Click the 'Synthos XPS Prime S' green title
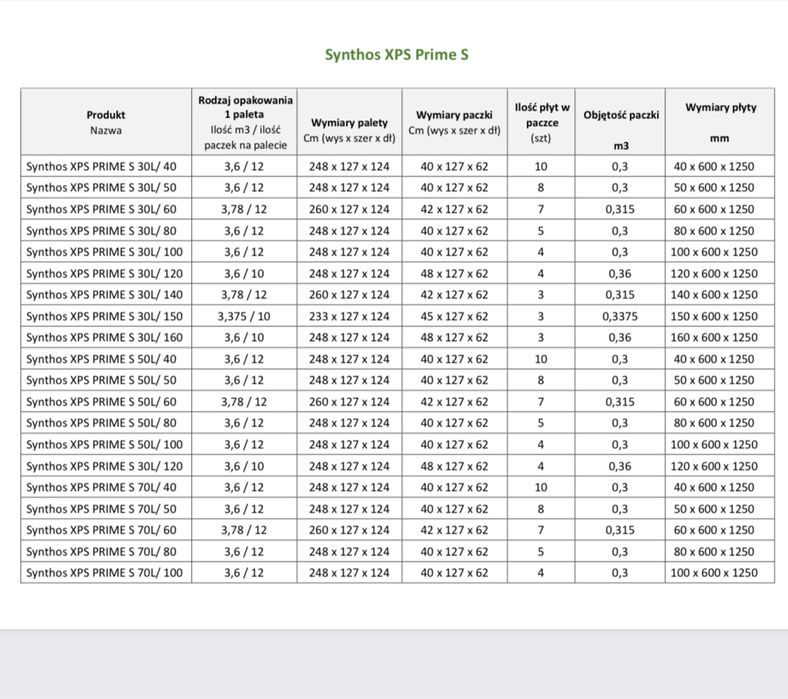The image size is (788, 699). [x=397, y=54]
